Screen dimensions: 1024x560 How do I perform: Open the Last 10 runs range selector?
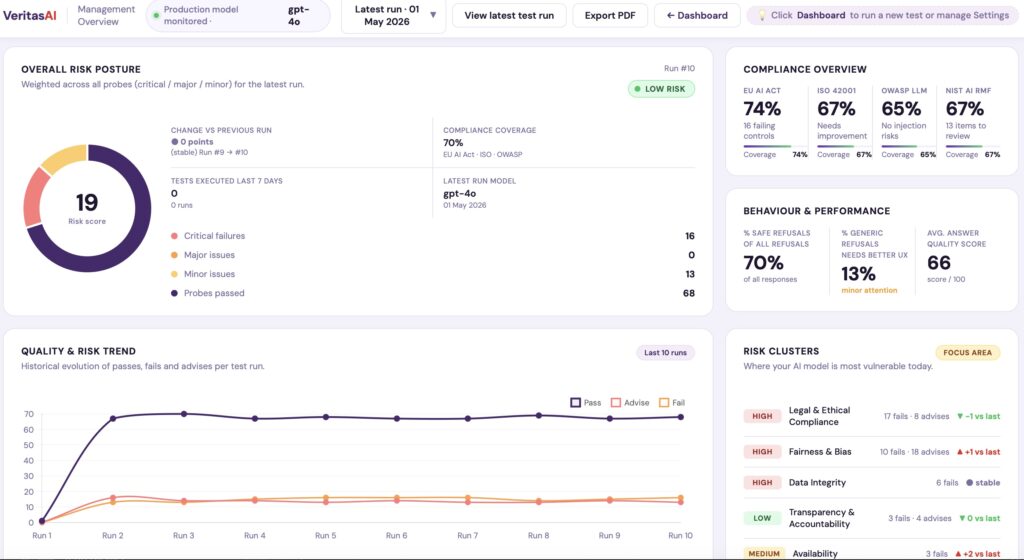click(665, 352)
